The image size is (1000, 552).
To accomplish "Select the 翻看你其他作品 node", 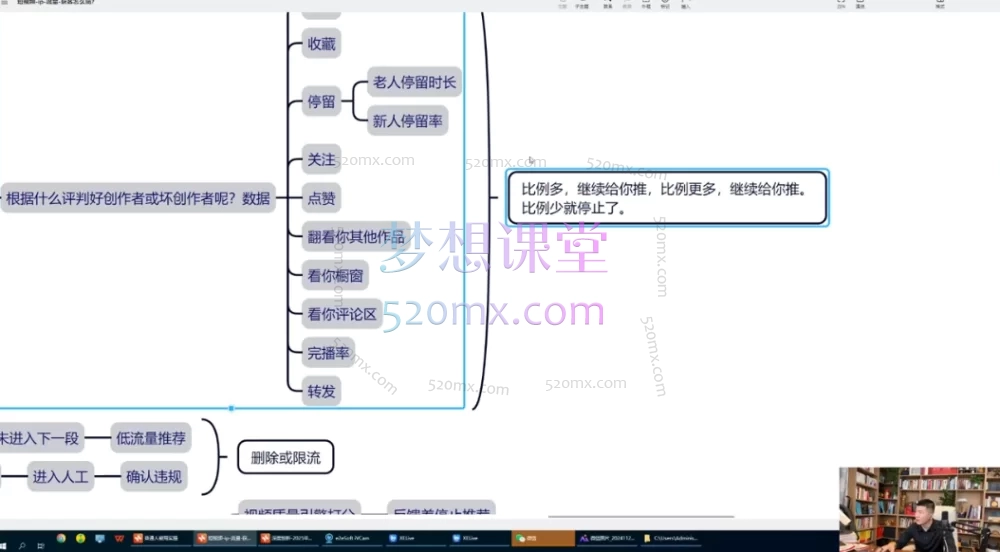I will tap(356, 237).
